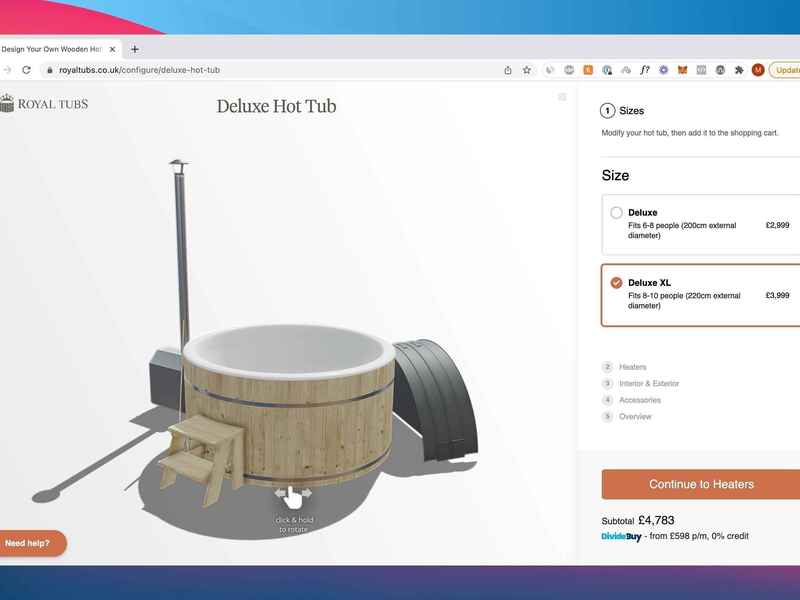Viewport: 800px width, 600px height.
Task: Click the orange square extension icon
Action: point(588,70)
